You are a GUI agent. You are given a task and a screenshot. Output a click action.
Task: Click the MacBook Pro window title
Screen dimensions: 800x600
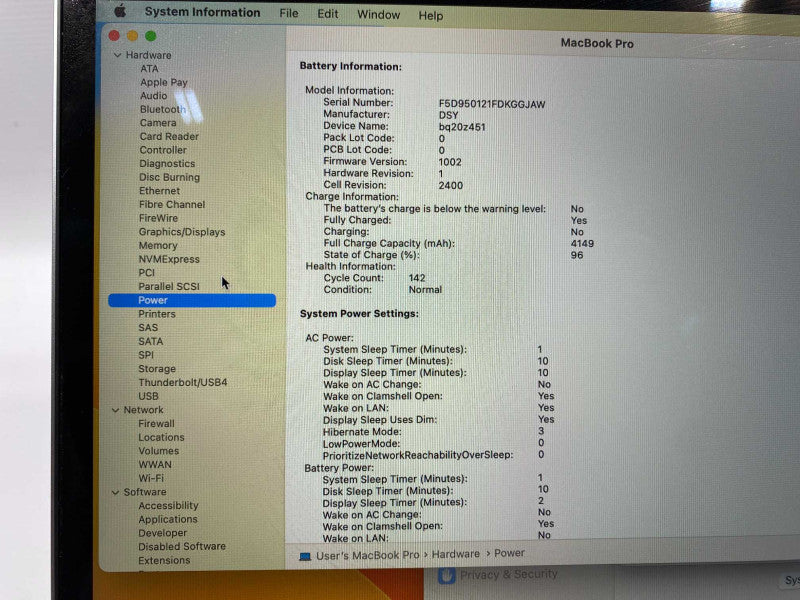click(x=597, y=44)
